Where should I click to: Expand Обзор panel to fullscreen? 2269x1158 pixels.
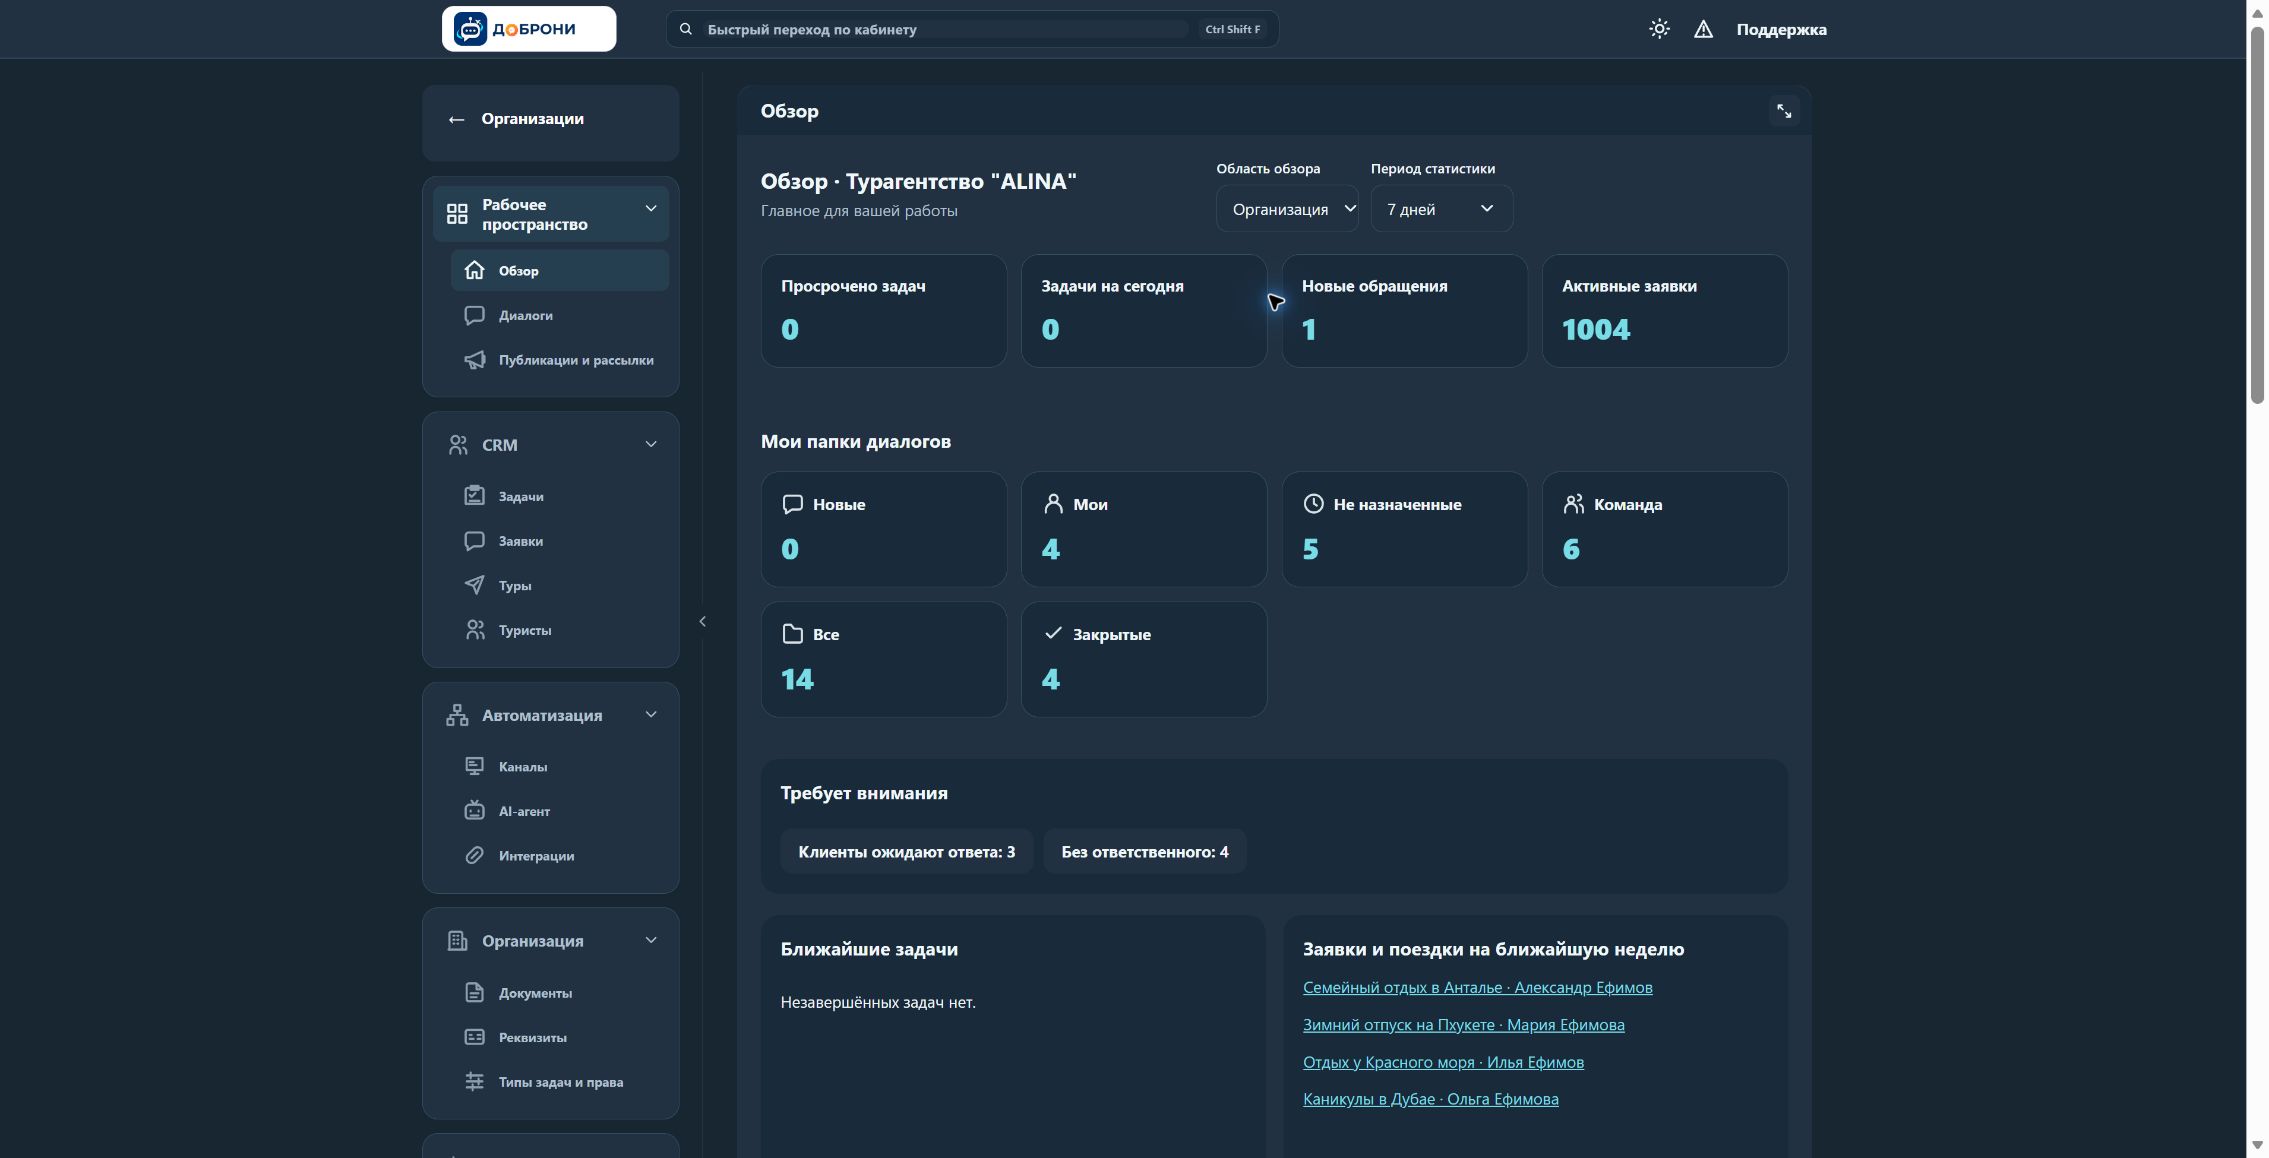(x=1784, y=111)
